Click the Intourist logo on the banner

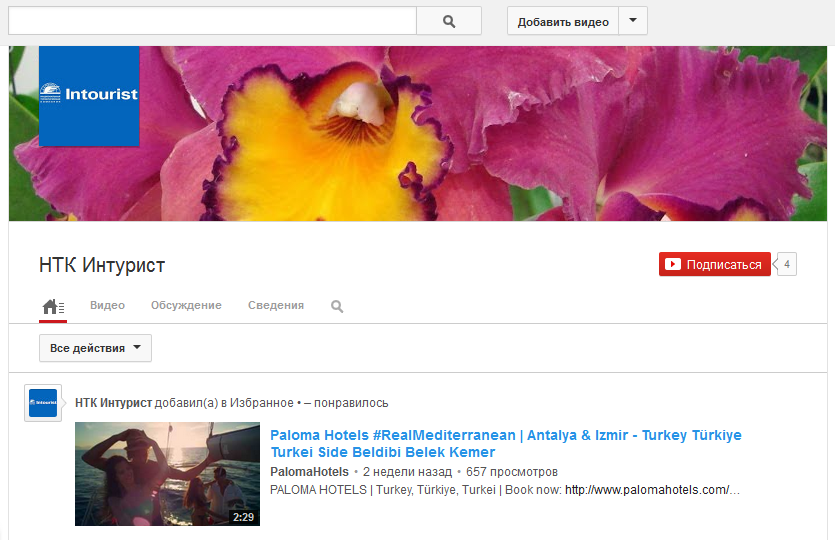click(x=89, y=96)
